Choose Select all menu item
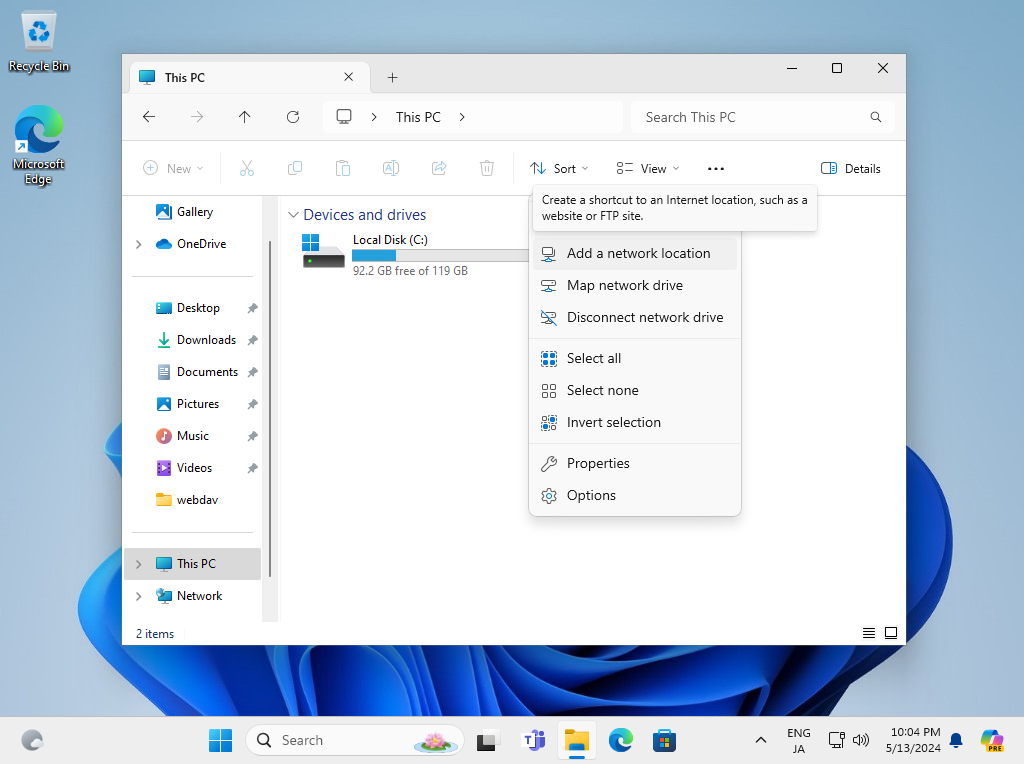The image size is (1024, 764). [x=635, y=358]
